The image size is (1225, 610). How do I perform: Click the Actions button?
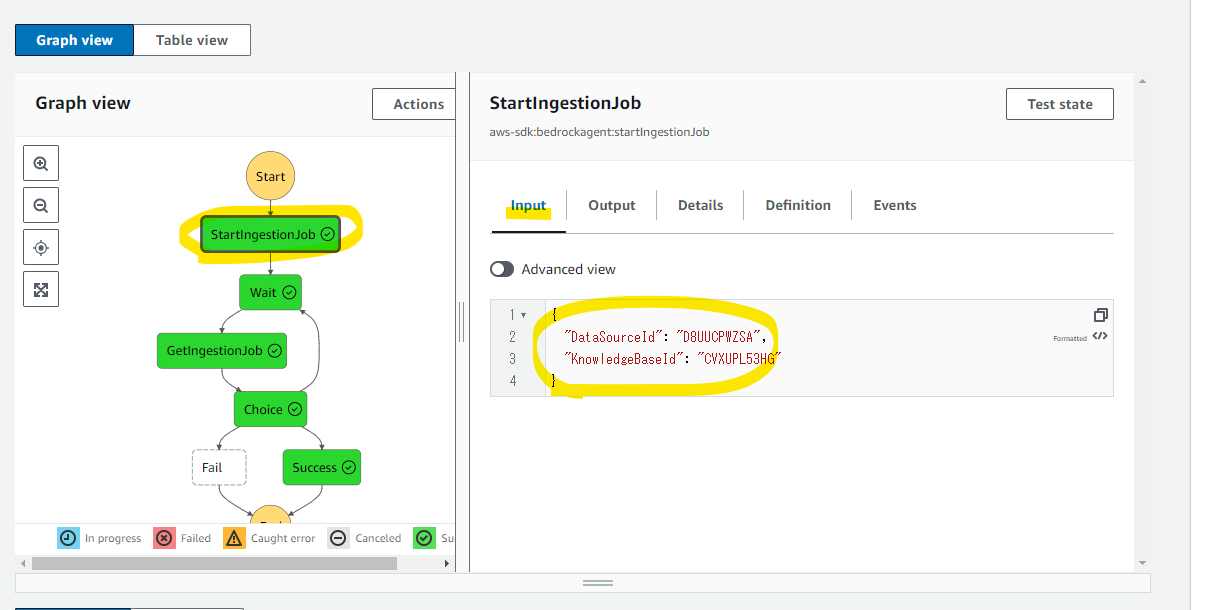click(415, 104)
